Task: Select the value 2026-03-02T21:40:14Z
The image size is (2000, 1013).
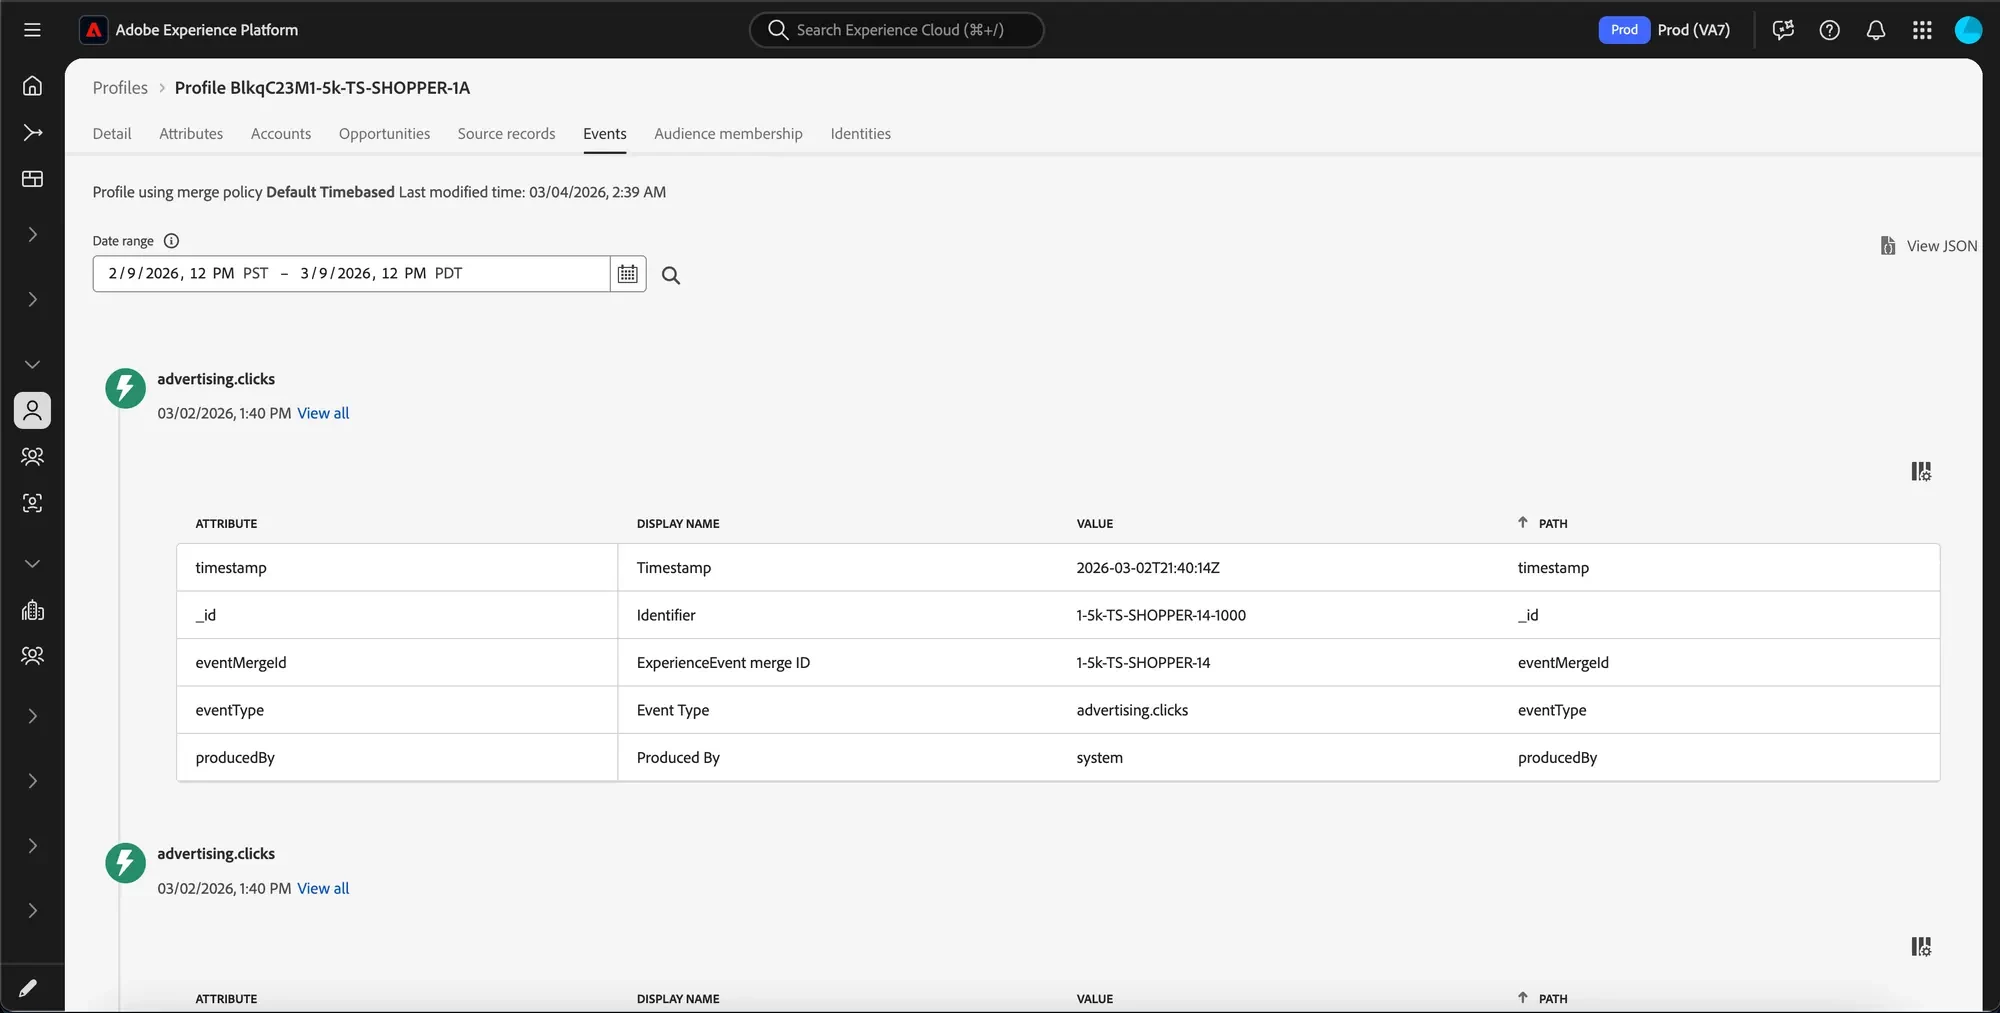Action: (x=1148, y=568)
